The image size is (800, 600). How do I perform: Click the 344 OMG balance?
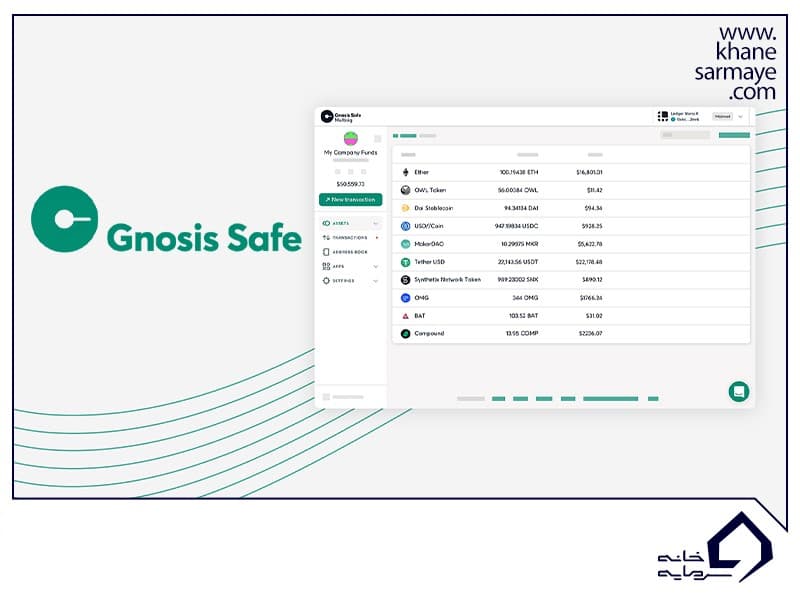click(x=525, y=298)
